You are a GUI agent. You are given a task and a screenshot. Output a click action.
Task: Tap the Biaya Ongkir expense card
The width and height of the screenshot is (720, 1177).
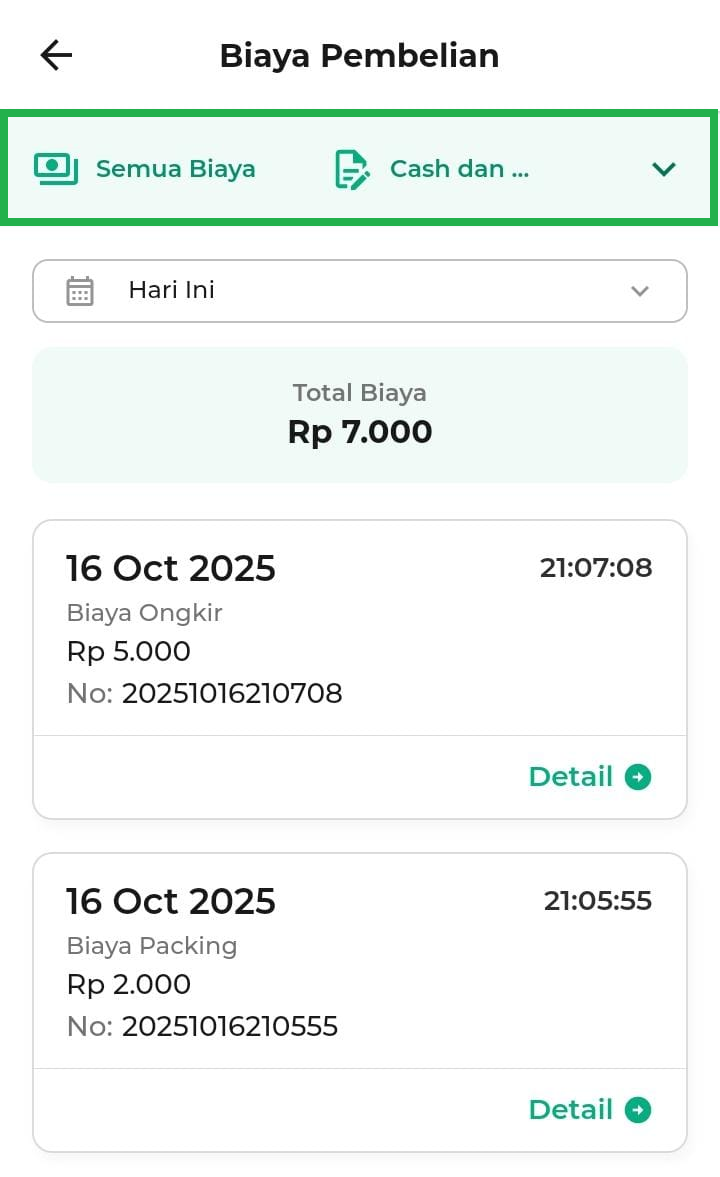(360, 630)
